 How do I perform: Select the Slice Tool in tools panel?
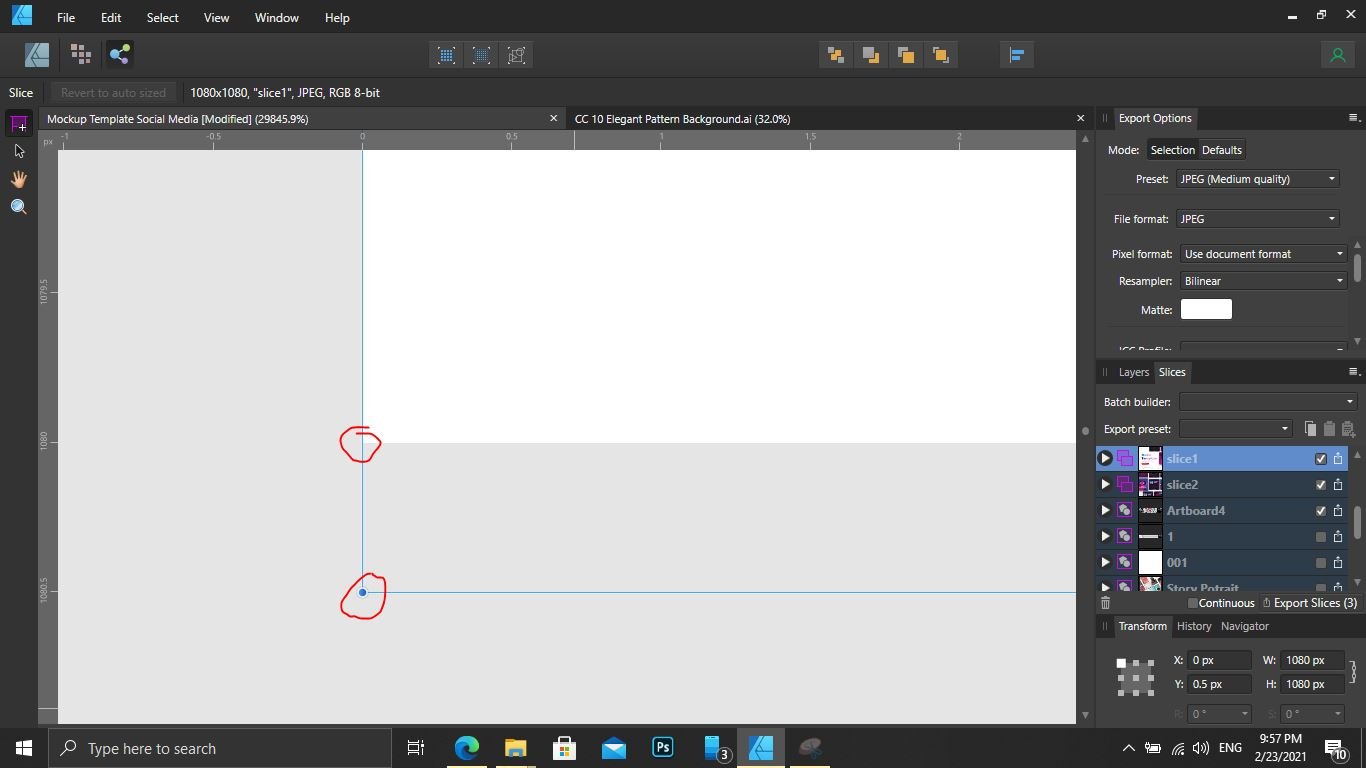pos(18,124)
